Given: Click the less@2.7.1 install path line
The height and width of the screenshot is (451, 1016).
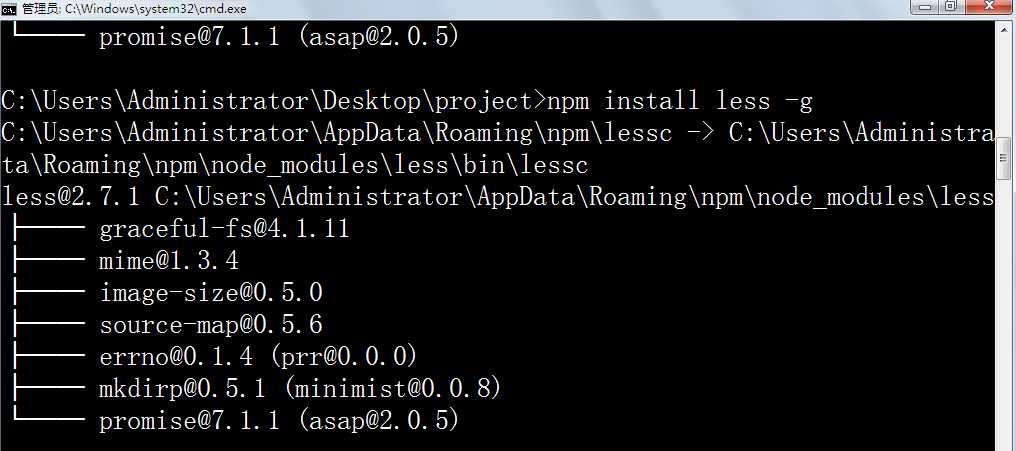Looking at the screenshot, I should coord(498,197).
